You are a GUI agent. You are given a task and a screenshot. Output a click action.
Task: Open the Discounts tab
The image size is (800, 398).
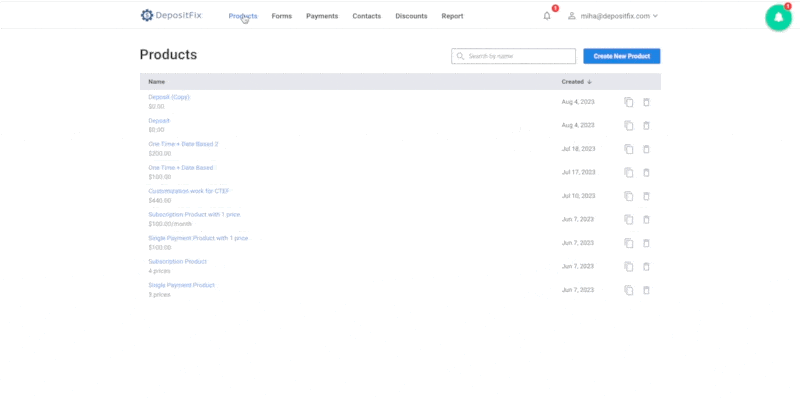coord(411,16)
